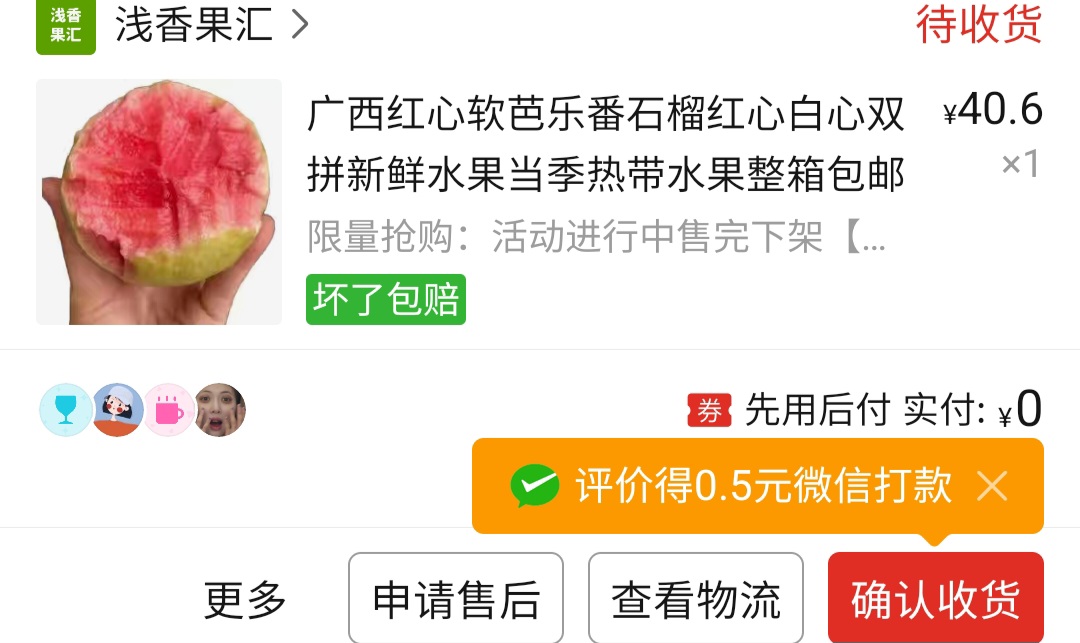The image size is (1080, 643).
Task: Tap the 申请售后 button
Action: pos(456,598)
